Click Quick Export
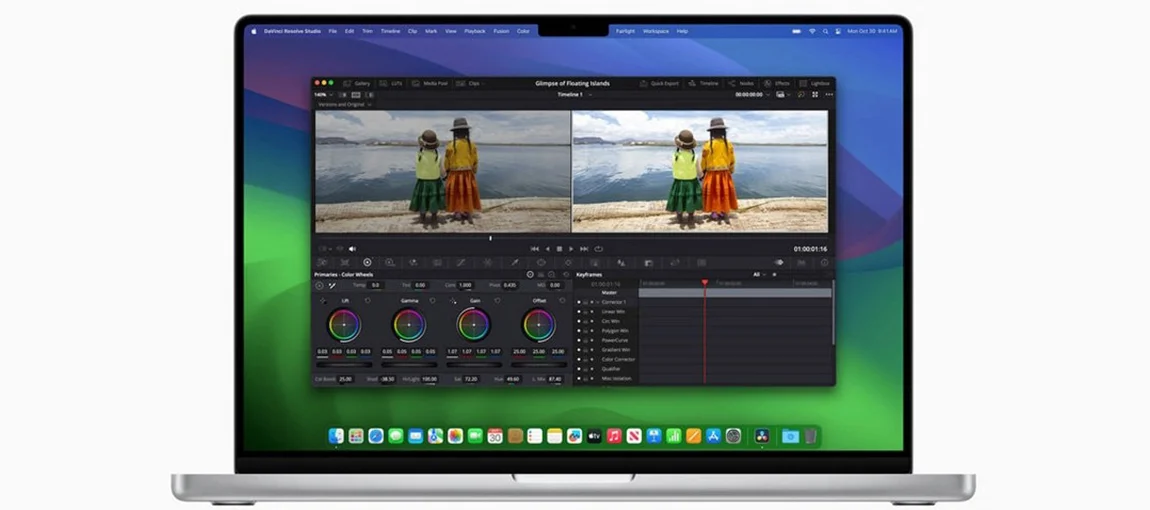The width and height of the screenshot is (1150, 510). [659, 84]
